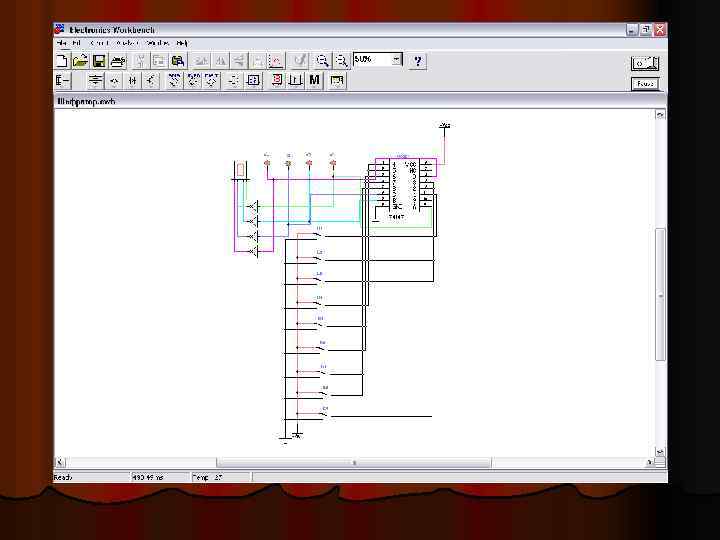
Task: Click the horizontal scrollbar right arrow
Action: pos(650,462)
